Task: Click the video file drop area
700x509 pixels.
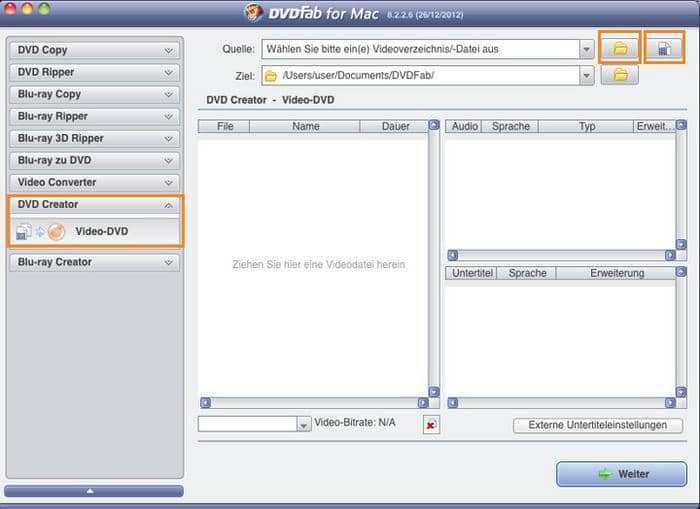Action: coord(313,265)
